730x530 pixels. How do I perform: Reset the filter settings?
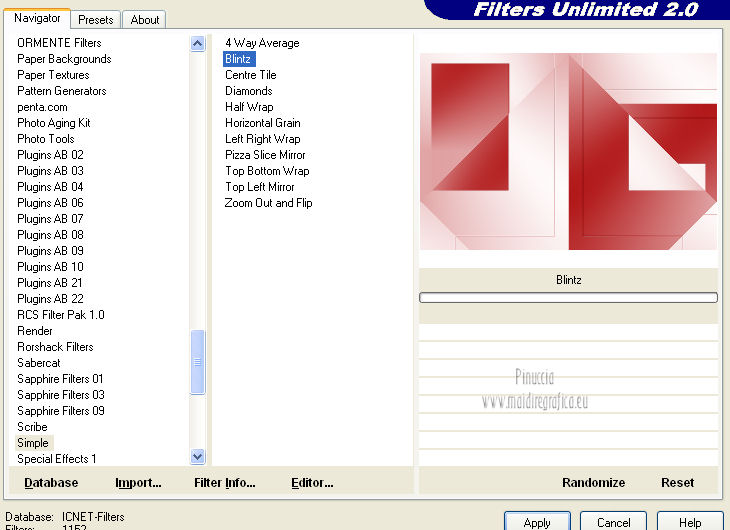(677, 482)
